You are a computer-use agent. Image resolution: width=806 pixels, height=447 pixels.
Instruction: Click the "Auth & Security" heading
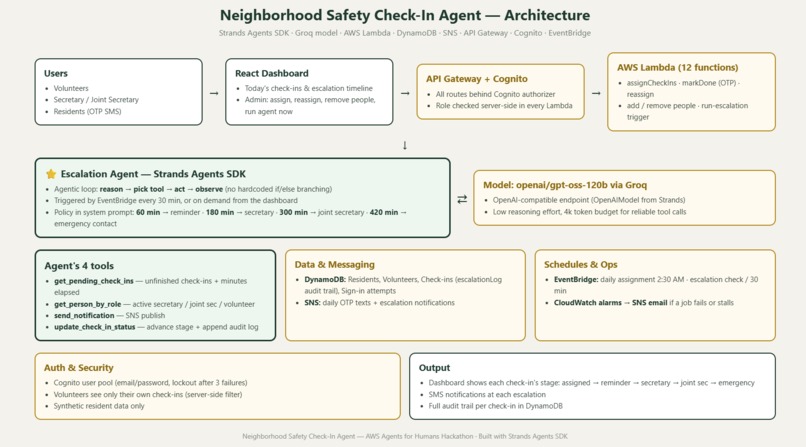(x=79, y=368)
